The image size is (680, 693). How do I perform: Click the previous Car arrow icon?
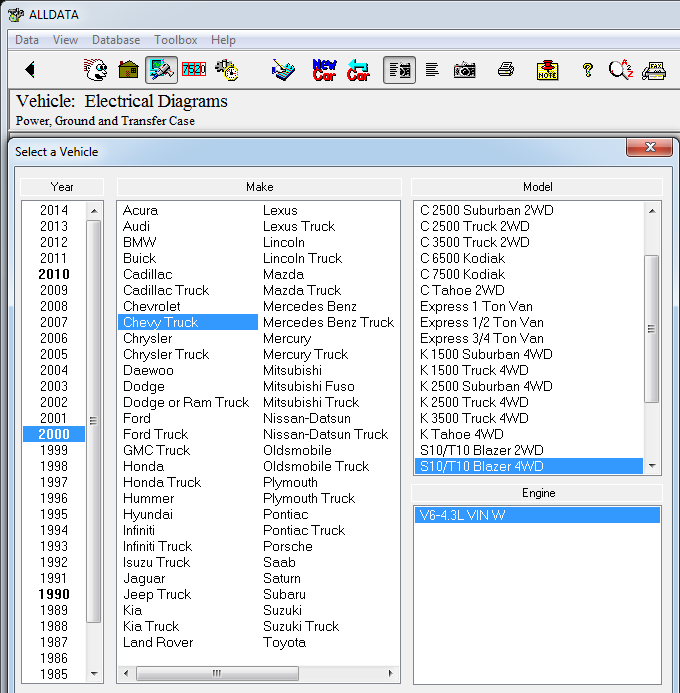(358, 70)
